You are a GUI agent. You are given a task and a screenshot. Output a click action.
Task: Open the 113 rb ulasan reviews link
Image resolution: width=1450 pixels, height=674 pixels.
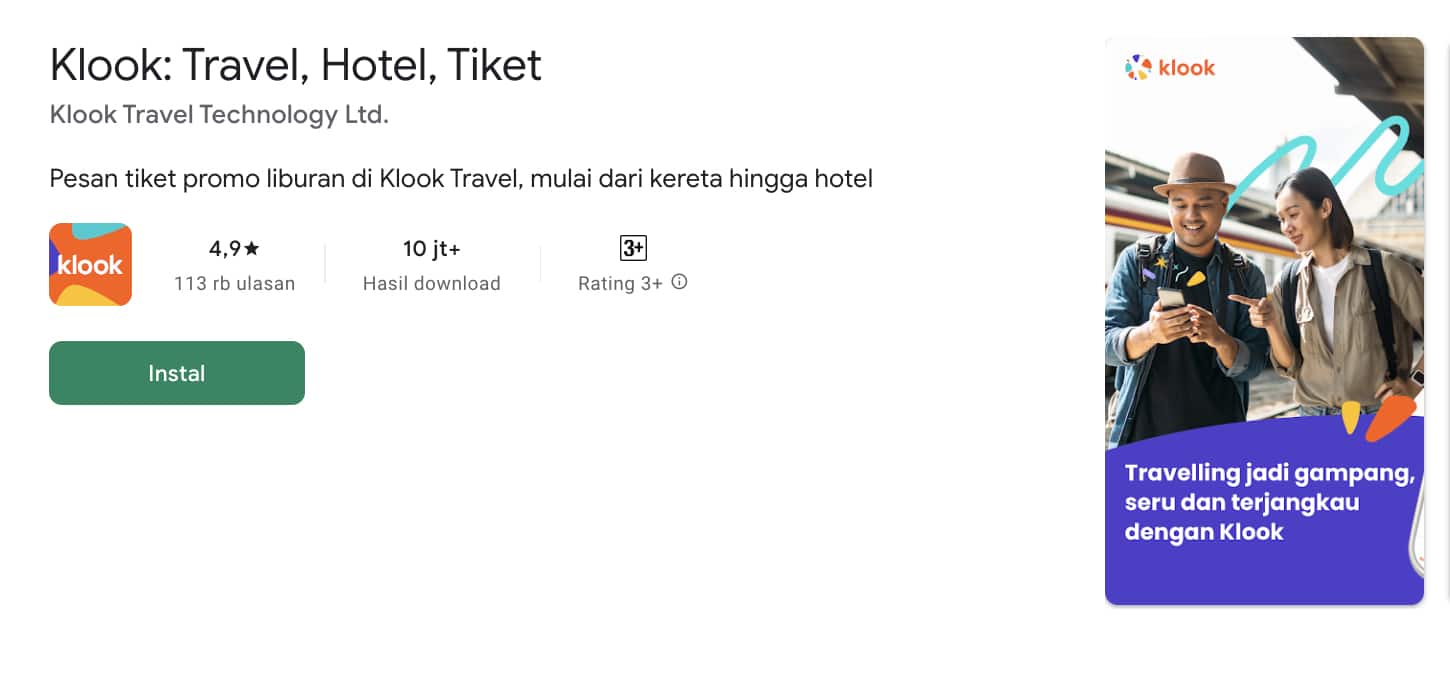tap(234, 283)
